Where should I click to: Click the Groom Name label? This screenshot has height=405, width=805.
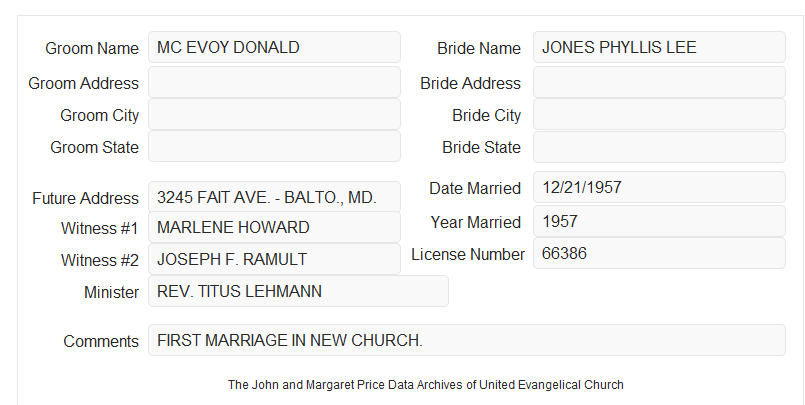(x=92, y=48)
